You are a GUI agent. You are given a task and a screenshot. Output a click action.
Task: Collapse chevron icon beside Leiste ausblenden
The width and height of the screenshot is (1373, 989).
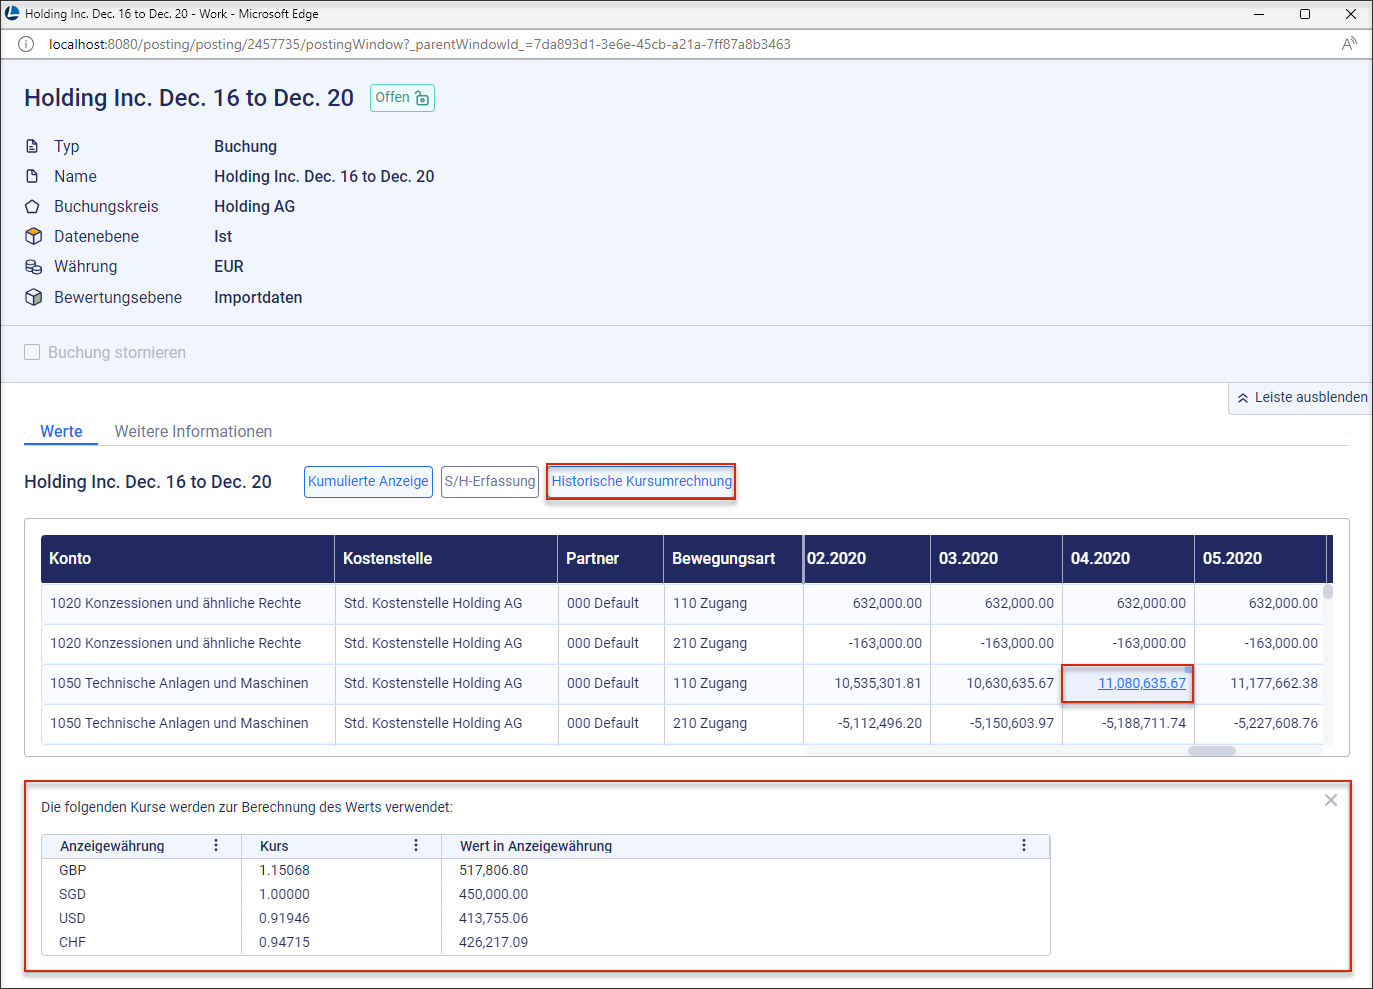coord(1243,398)
